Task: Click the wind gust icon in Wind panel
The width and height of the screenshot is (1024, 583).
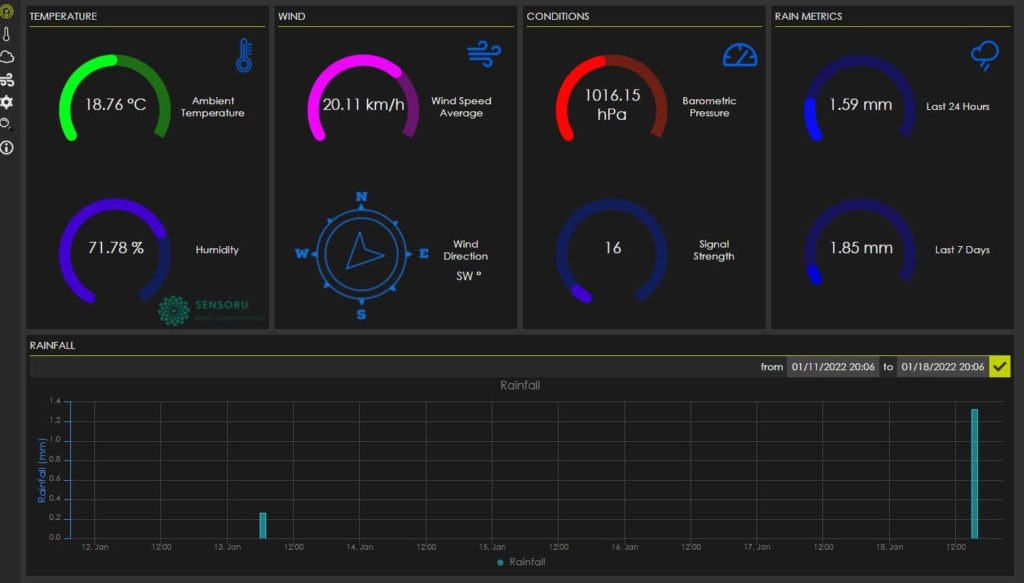Action: 484,54
